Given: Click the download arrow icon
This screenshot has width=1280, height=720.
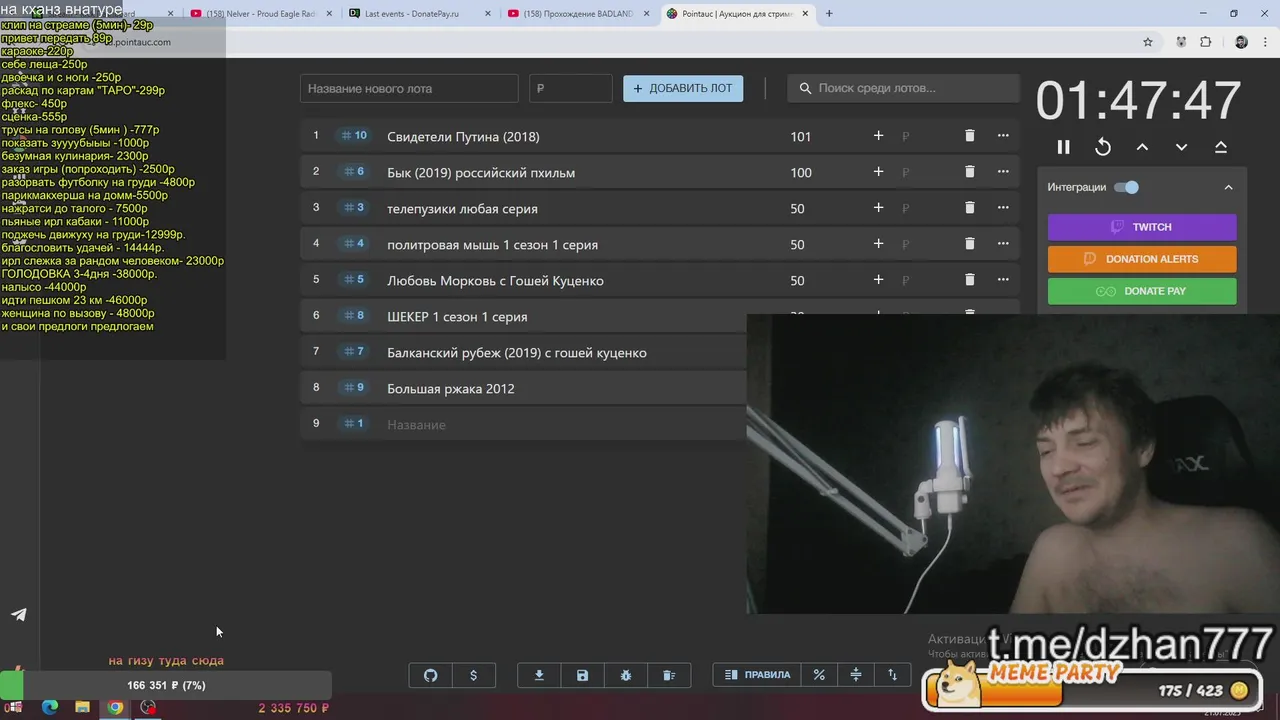Looking at the screenshot, I should click(539, 675).
